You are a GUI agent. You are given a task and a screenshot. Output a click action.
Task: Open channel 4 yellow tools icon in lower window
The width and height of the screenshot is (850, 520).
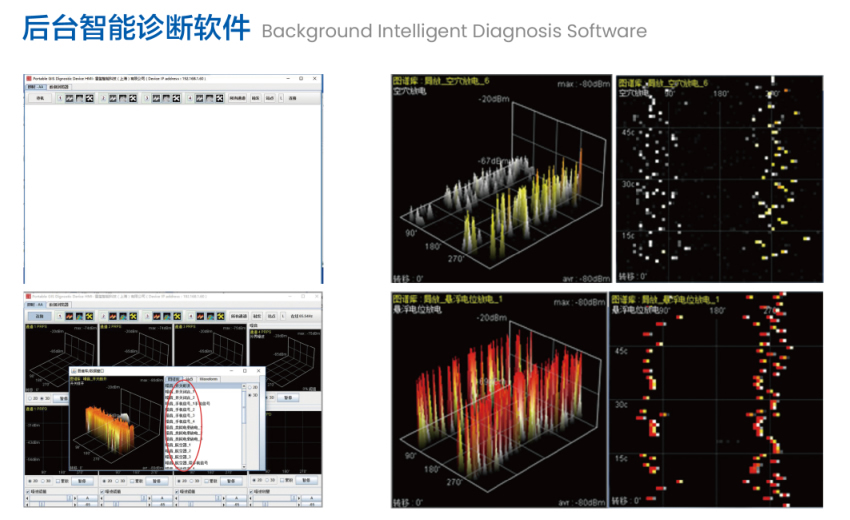(220, 316)
